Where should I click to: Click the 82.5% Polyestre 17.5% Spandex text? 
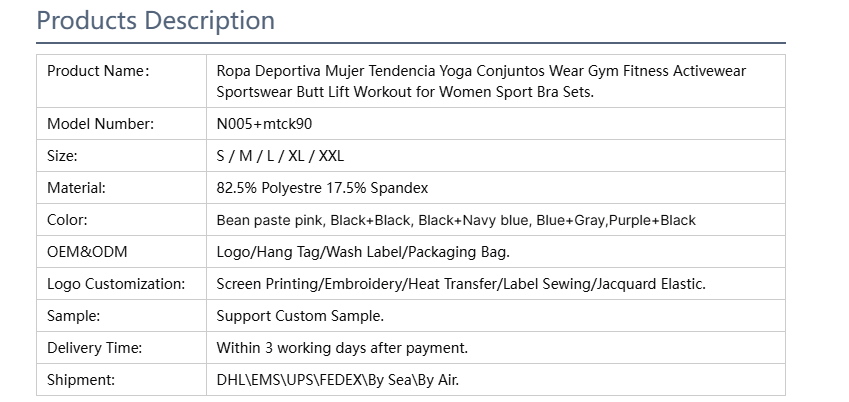(x=322, y=188)
